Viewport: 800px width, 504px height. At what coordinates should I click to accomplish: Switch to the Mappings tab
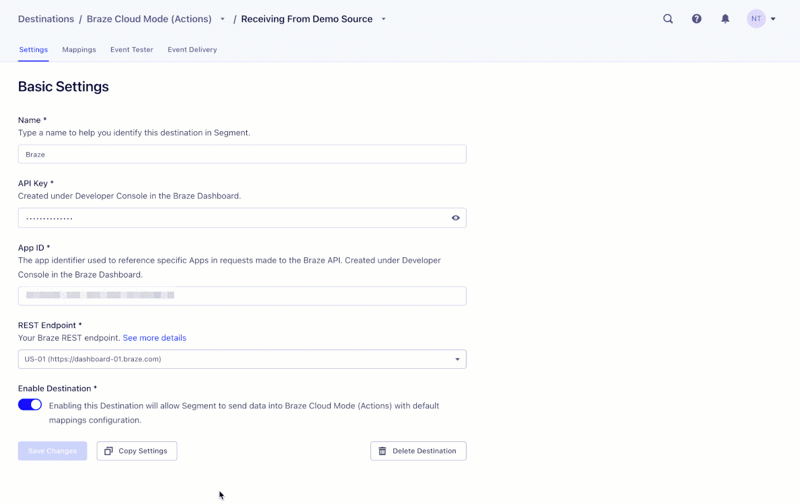click(79, 49)
